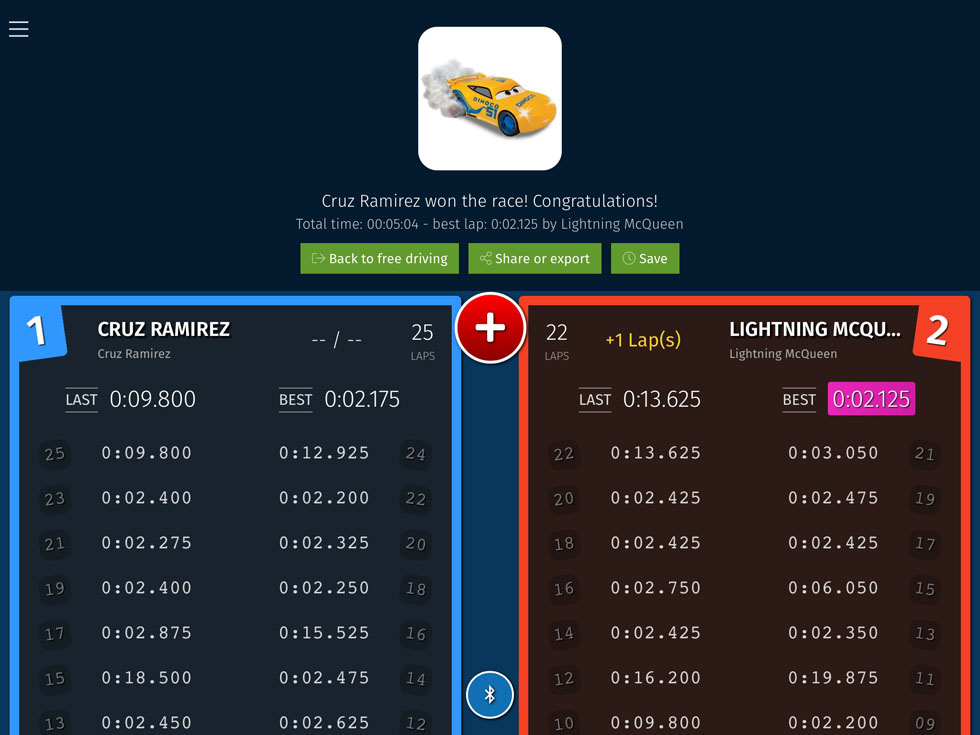Select the red lane 2 badge
The width and height of the screenshot is (980, 735).
pos(937,330)
